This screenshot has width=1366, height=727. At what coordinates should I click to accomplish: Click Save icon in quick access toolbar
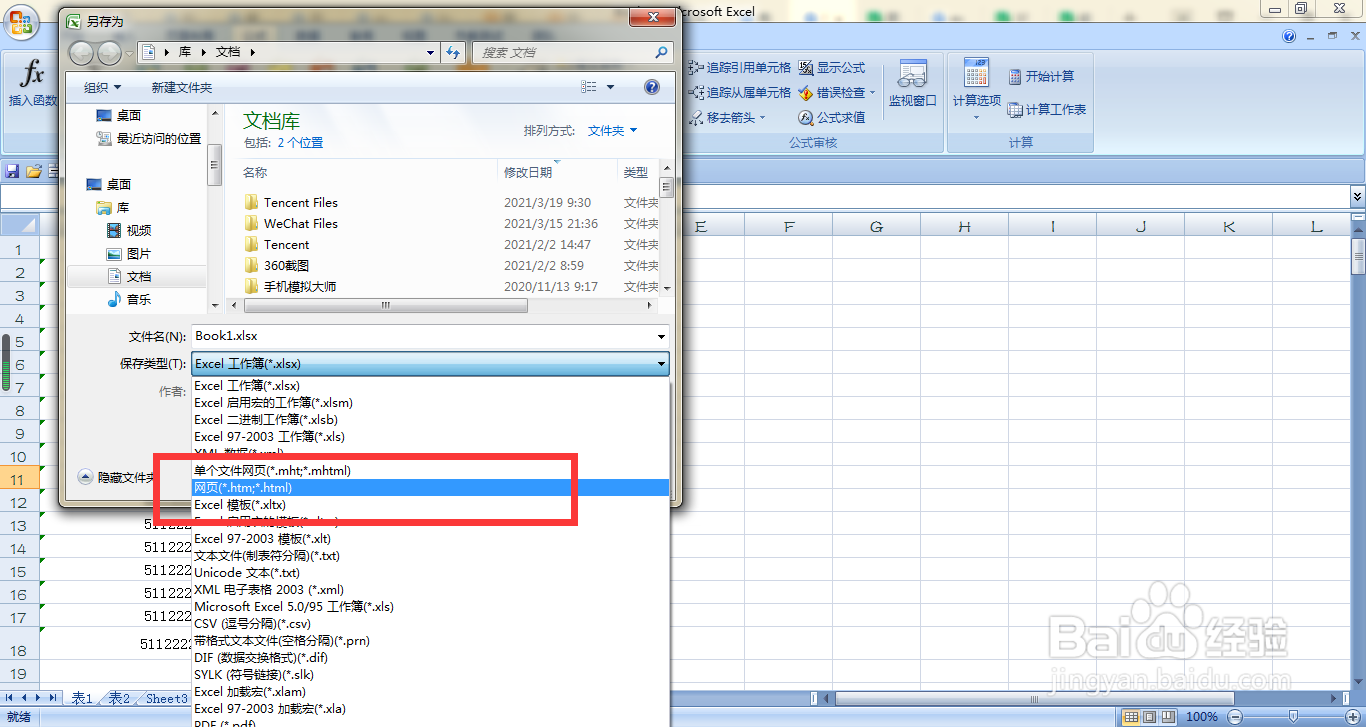point(13,171)
